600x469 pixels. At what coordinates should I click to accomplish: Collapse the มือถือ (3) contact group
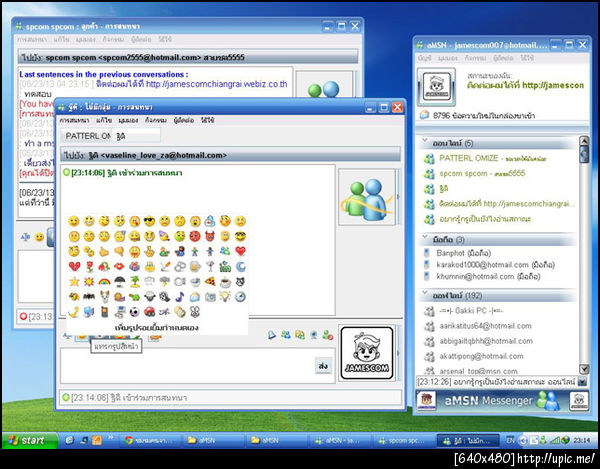click(425, 238)
